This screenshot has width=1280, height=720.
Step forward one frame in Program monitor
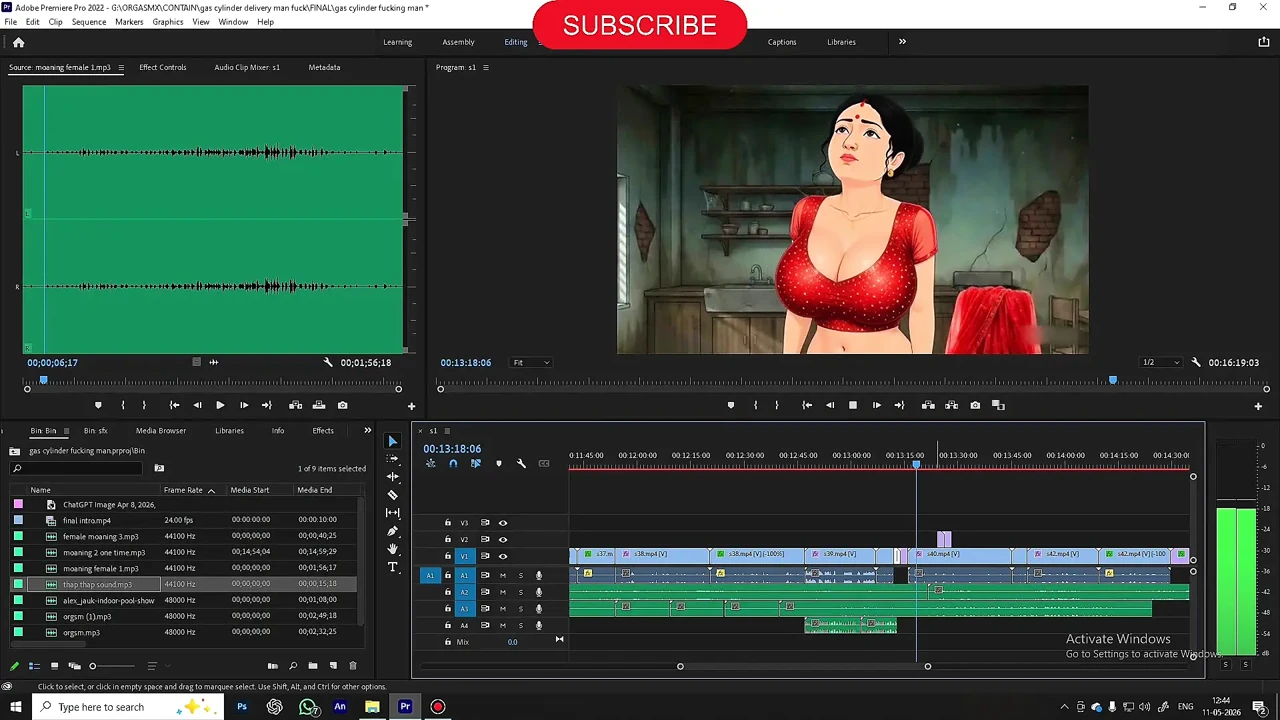pyautogui.click(x=876, y=405)
